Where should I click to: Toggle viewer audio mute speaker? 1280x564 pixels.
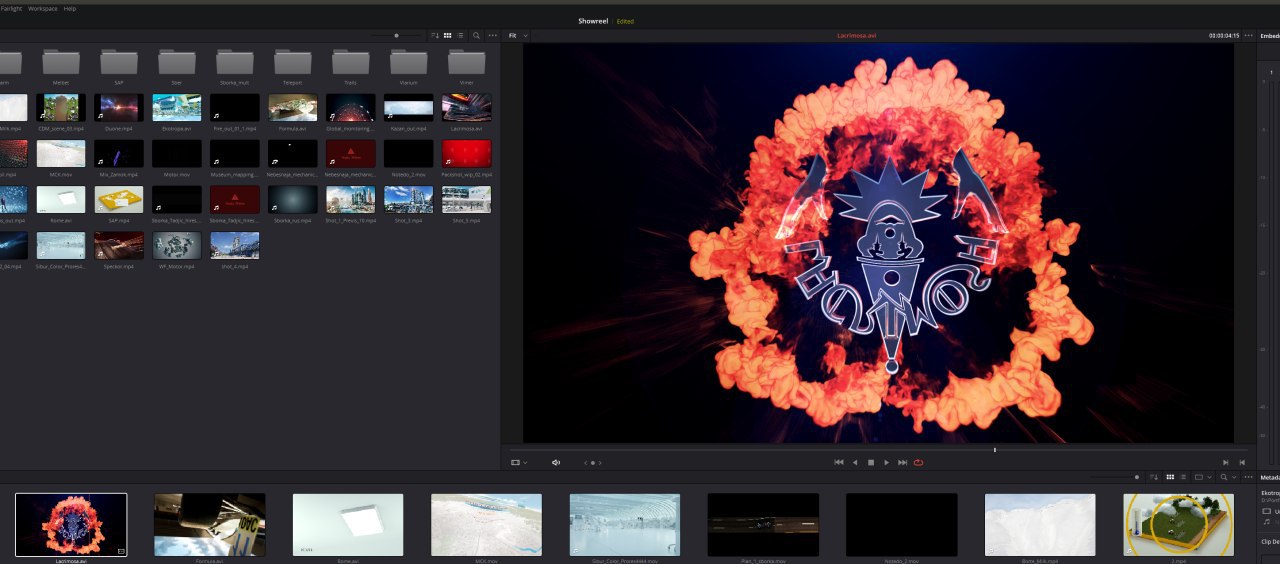pos(556,462)
